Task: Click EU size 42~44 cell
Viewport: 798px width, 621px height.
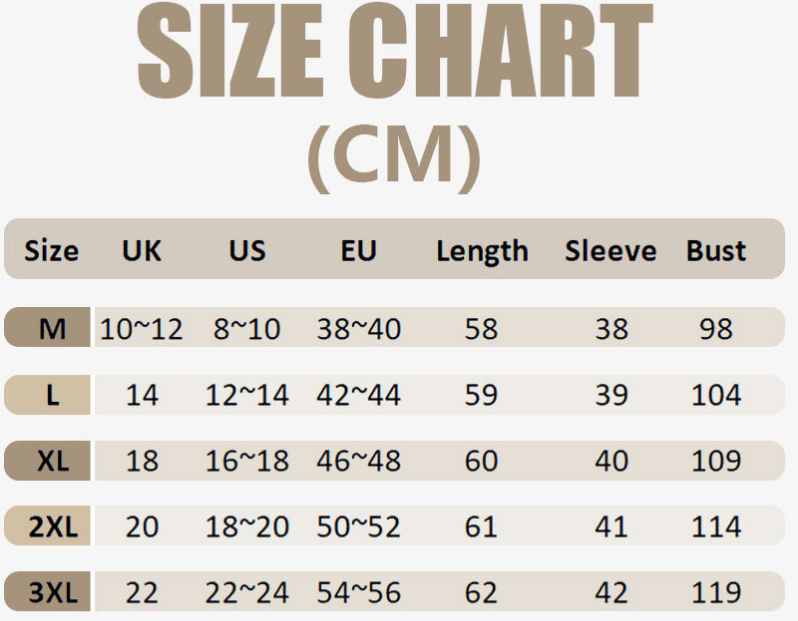Action: [358, 395]
